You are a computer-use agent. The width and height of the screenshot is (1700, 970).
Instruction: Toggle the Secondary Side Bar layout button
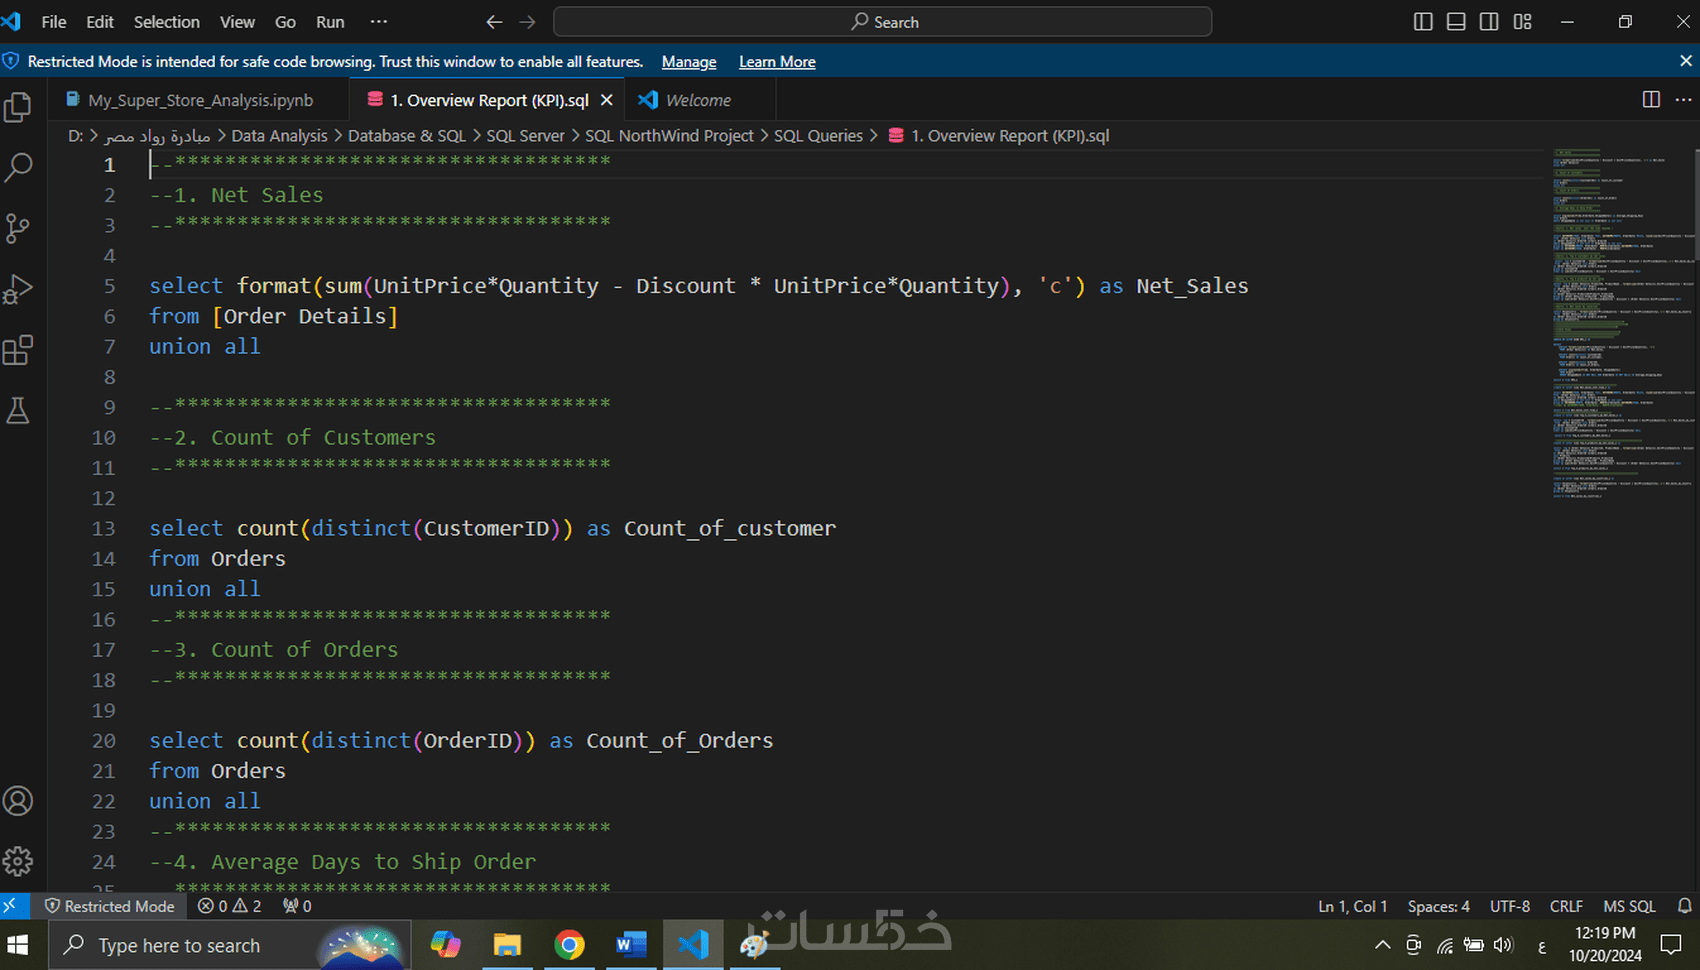tap(1489, 21)
